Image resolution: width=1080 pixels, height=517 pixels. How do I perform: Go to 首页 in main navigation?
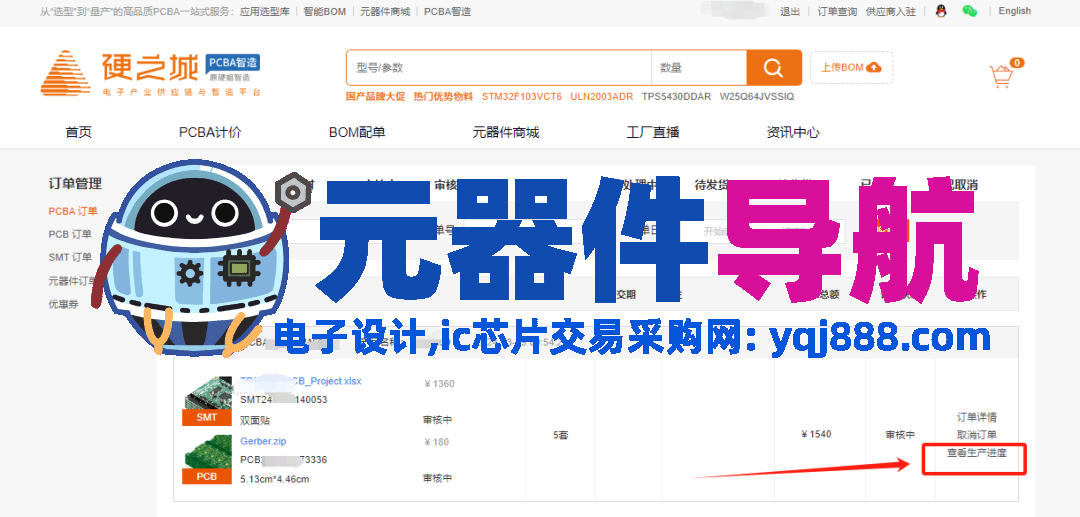click(79, 132)
